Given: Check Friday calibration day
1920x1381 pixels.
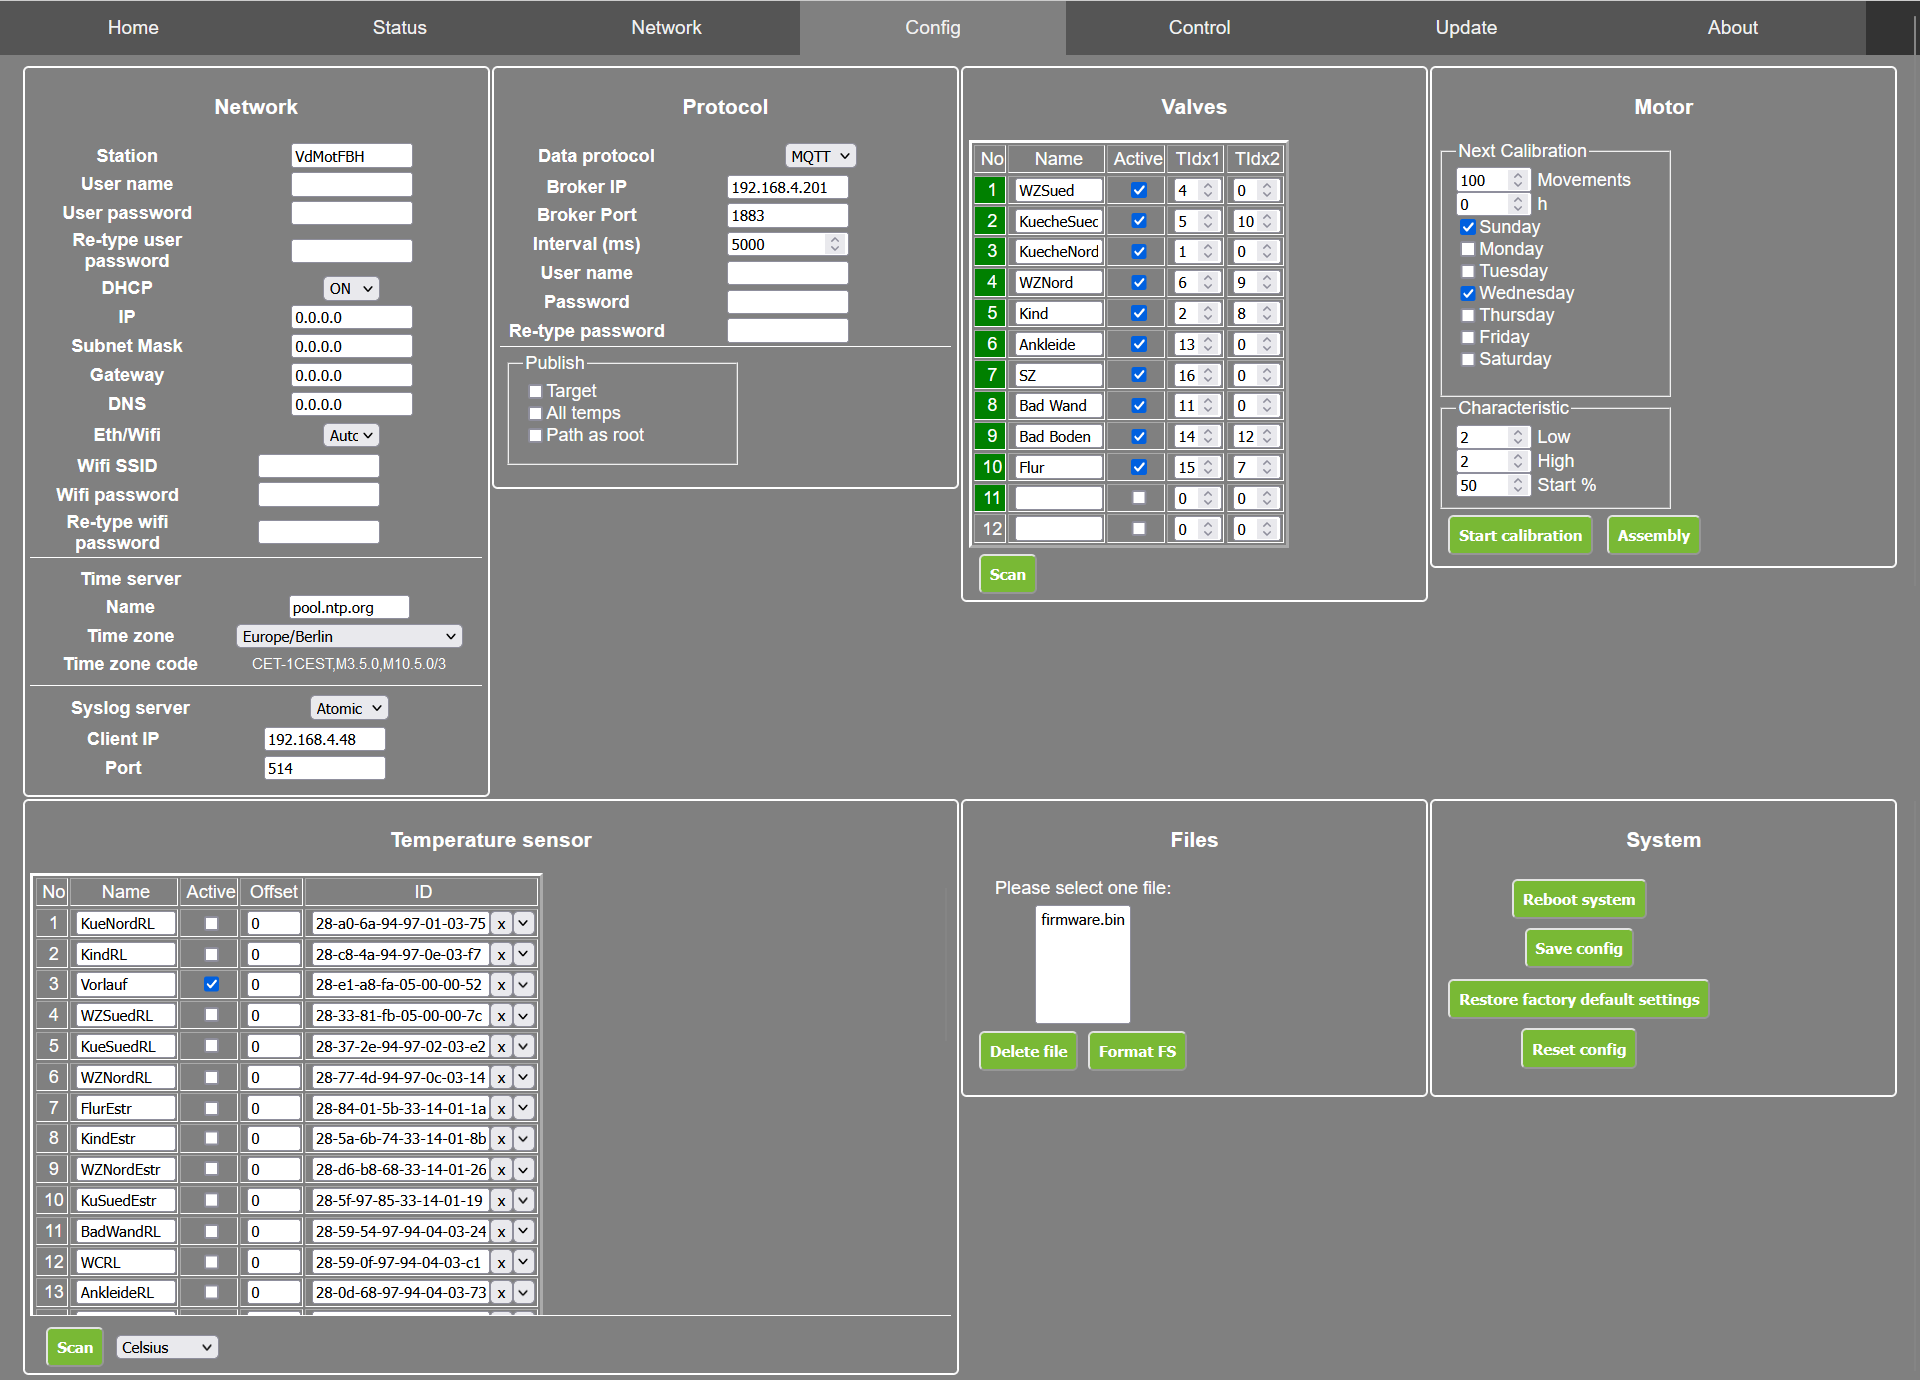Looking at the screenshot, I should pos(1468,338).
